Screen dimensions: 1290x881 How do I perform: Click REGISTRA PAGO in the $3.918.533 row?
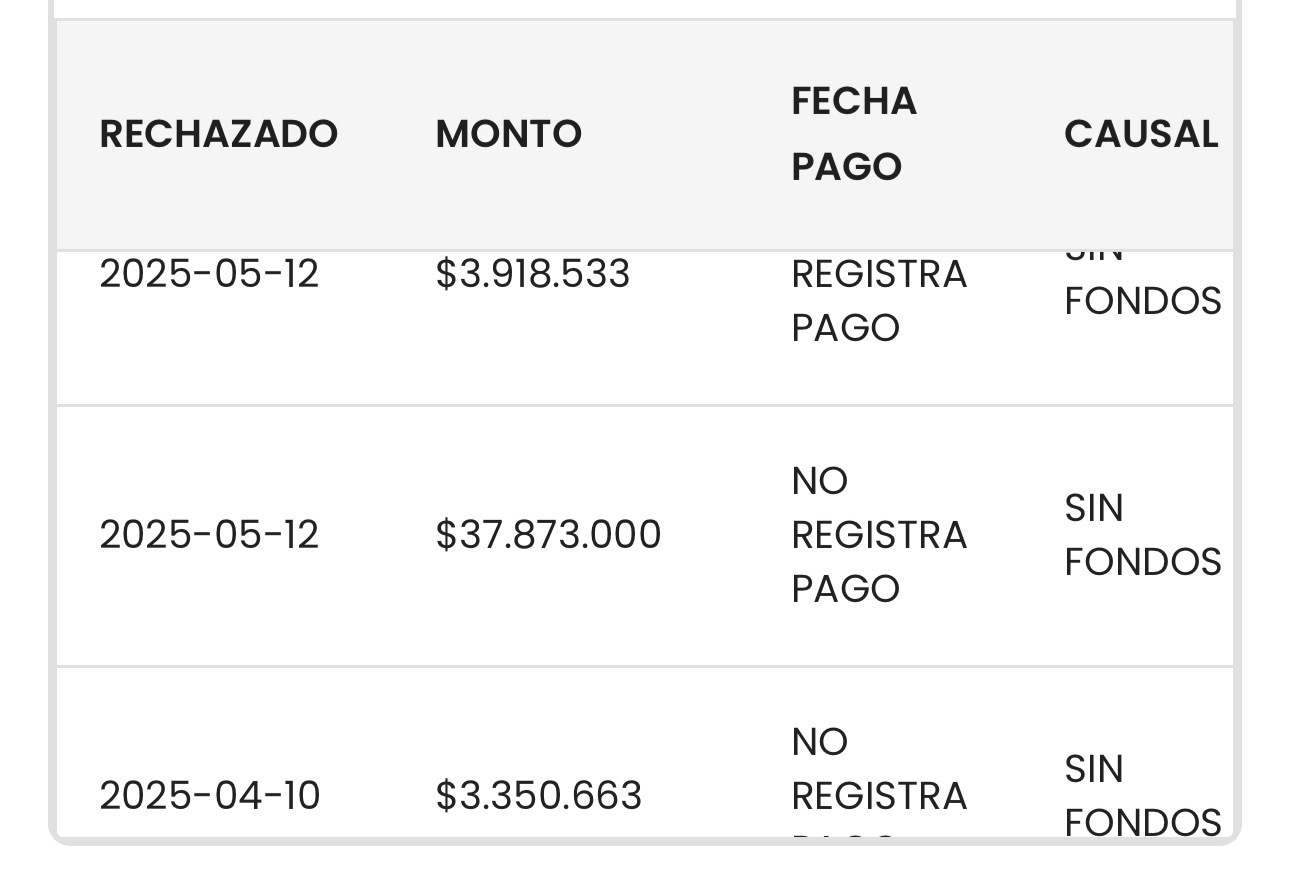pos(879,301)
